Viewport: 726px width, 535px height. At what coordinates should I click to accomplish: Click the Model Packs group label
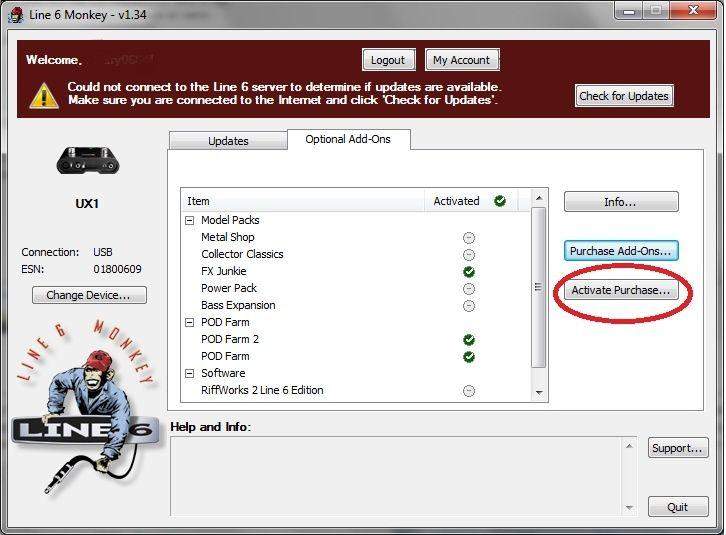230,220
